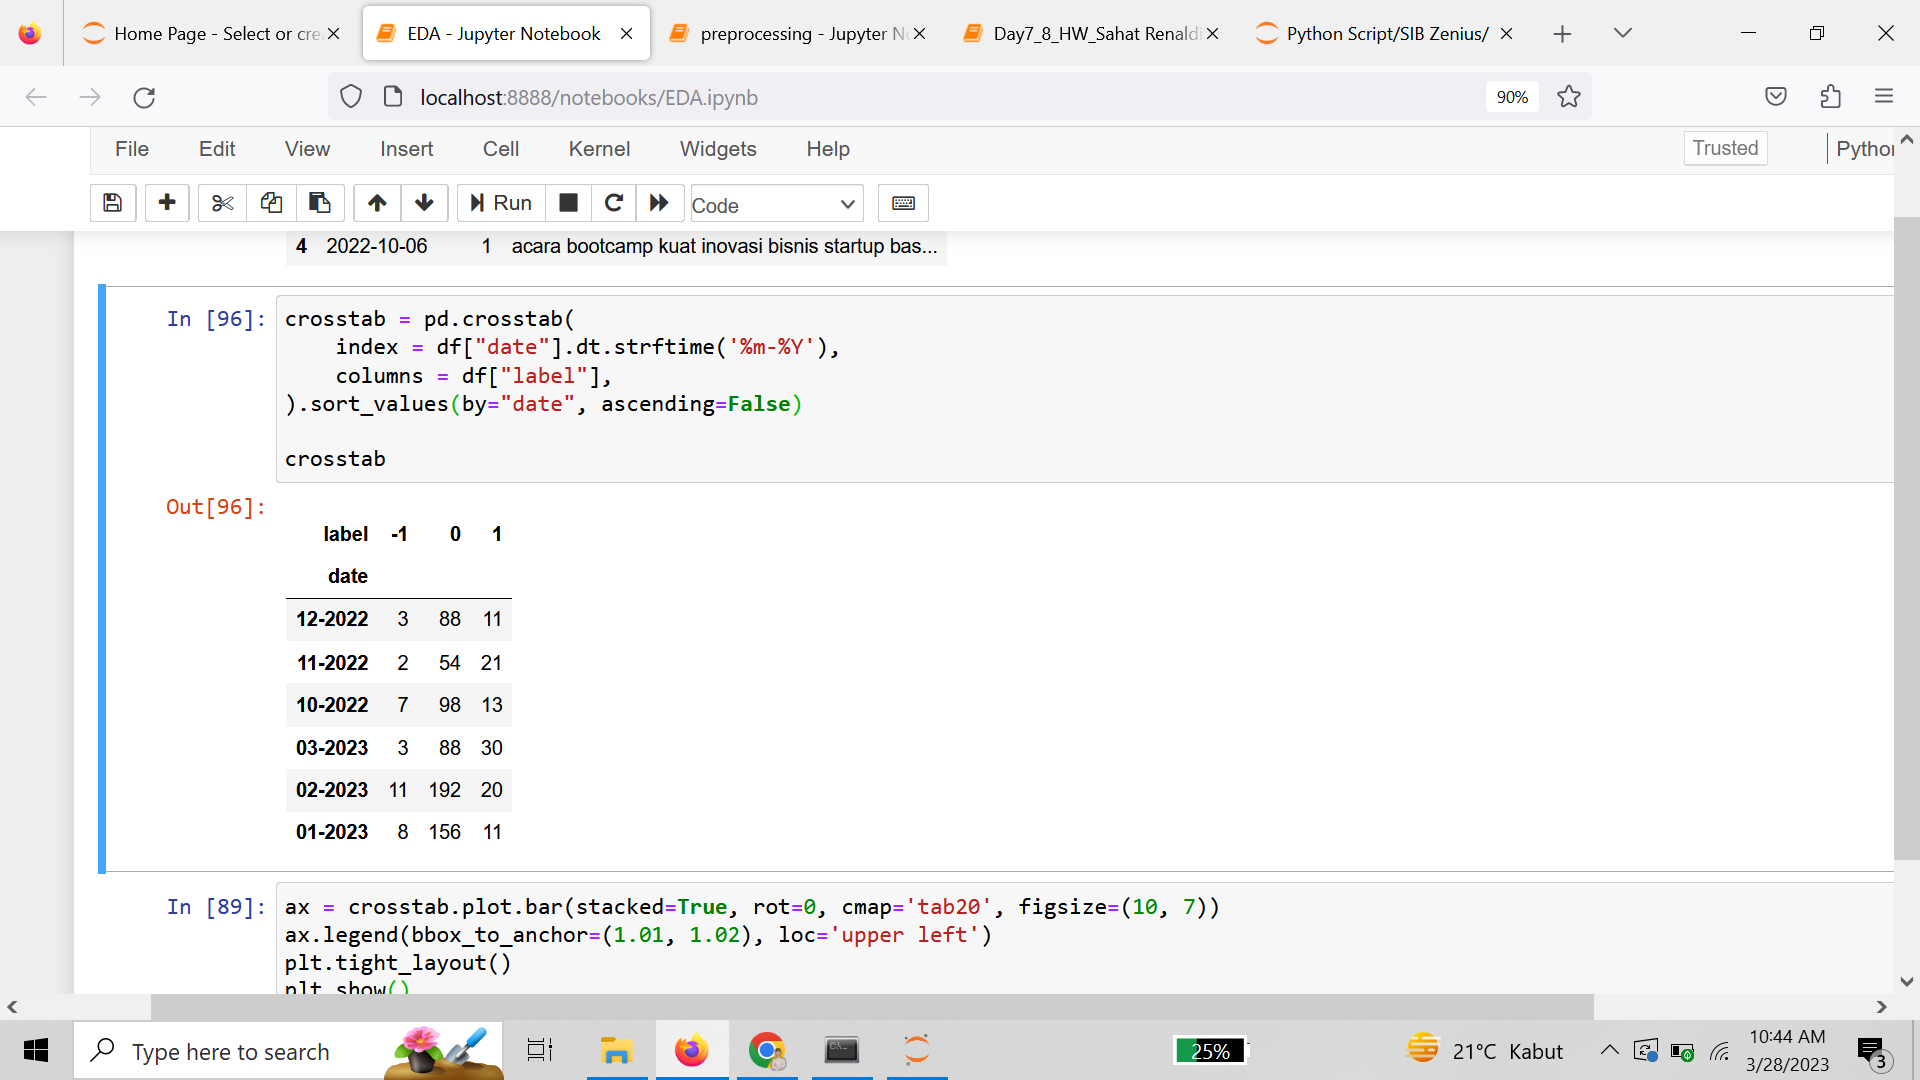The image size is (1920, 1080).
Task: Move the selected cell up
Action: (377, 203)
